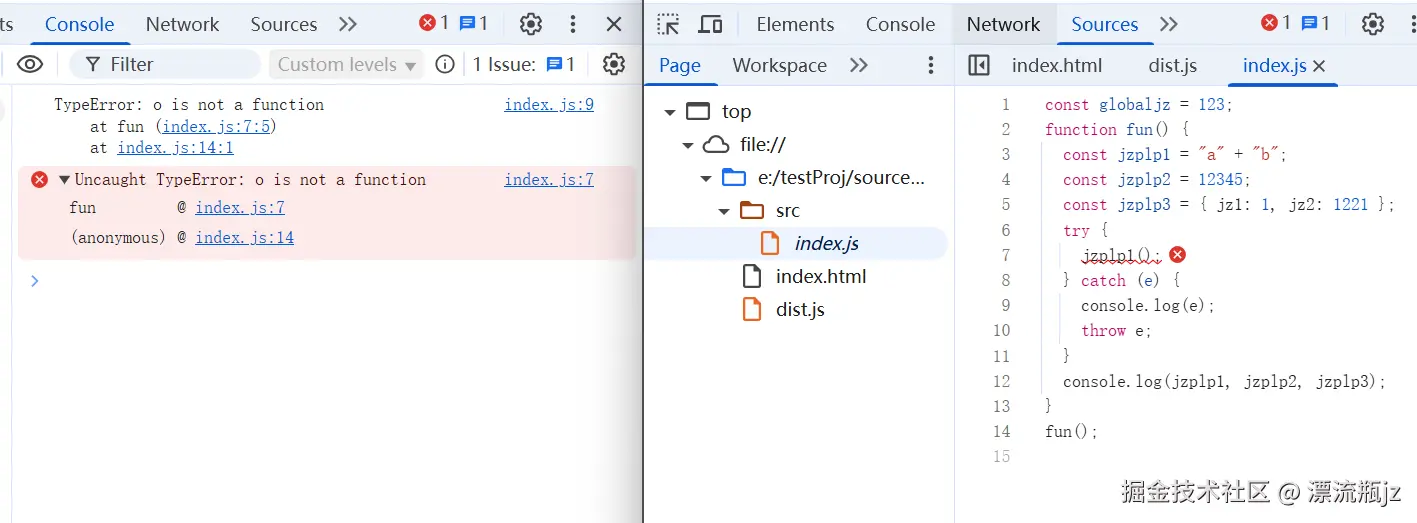Switch to the Elements tab

(x=795, y=24)
